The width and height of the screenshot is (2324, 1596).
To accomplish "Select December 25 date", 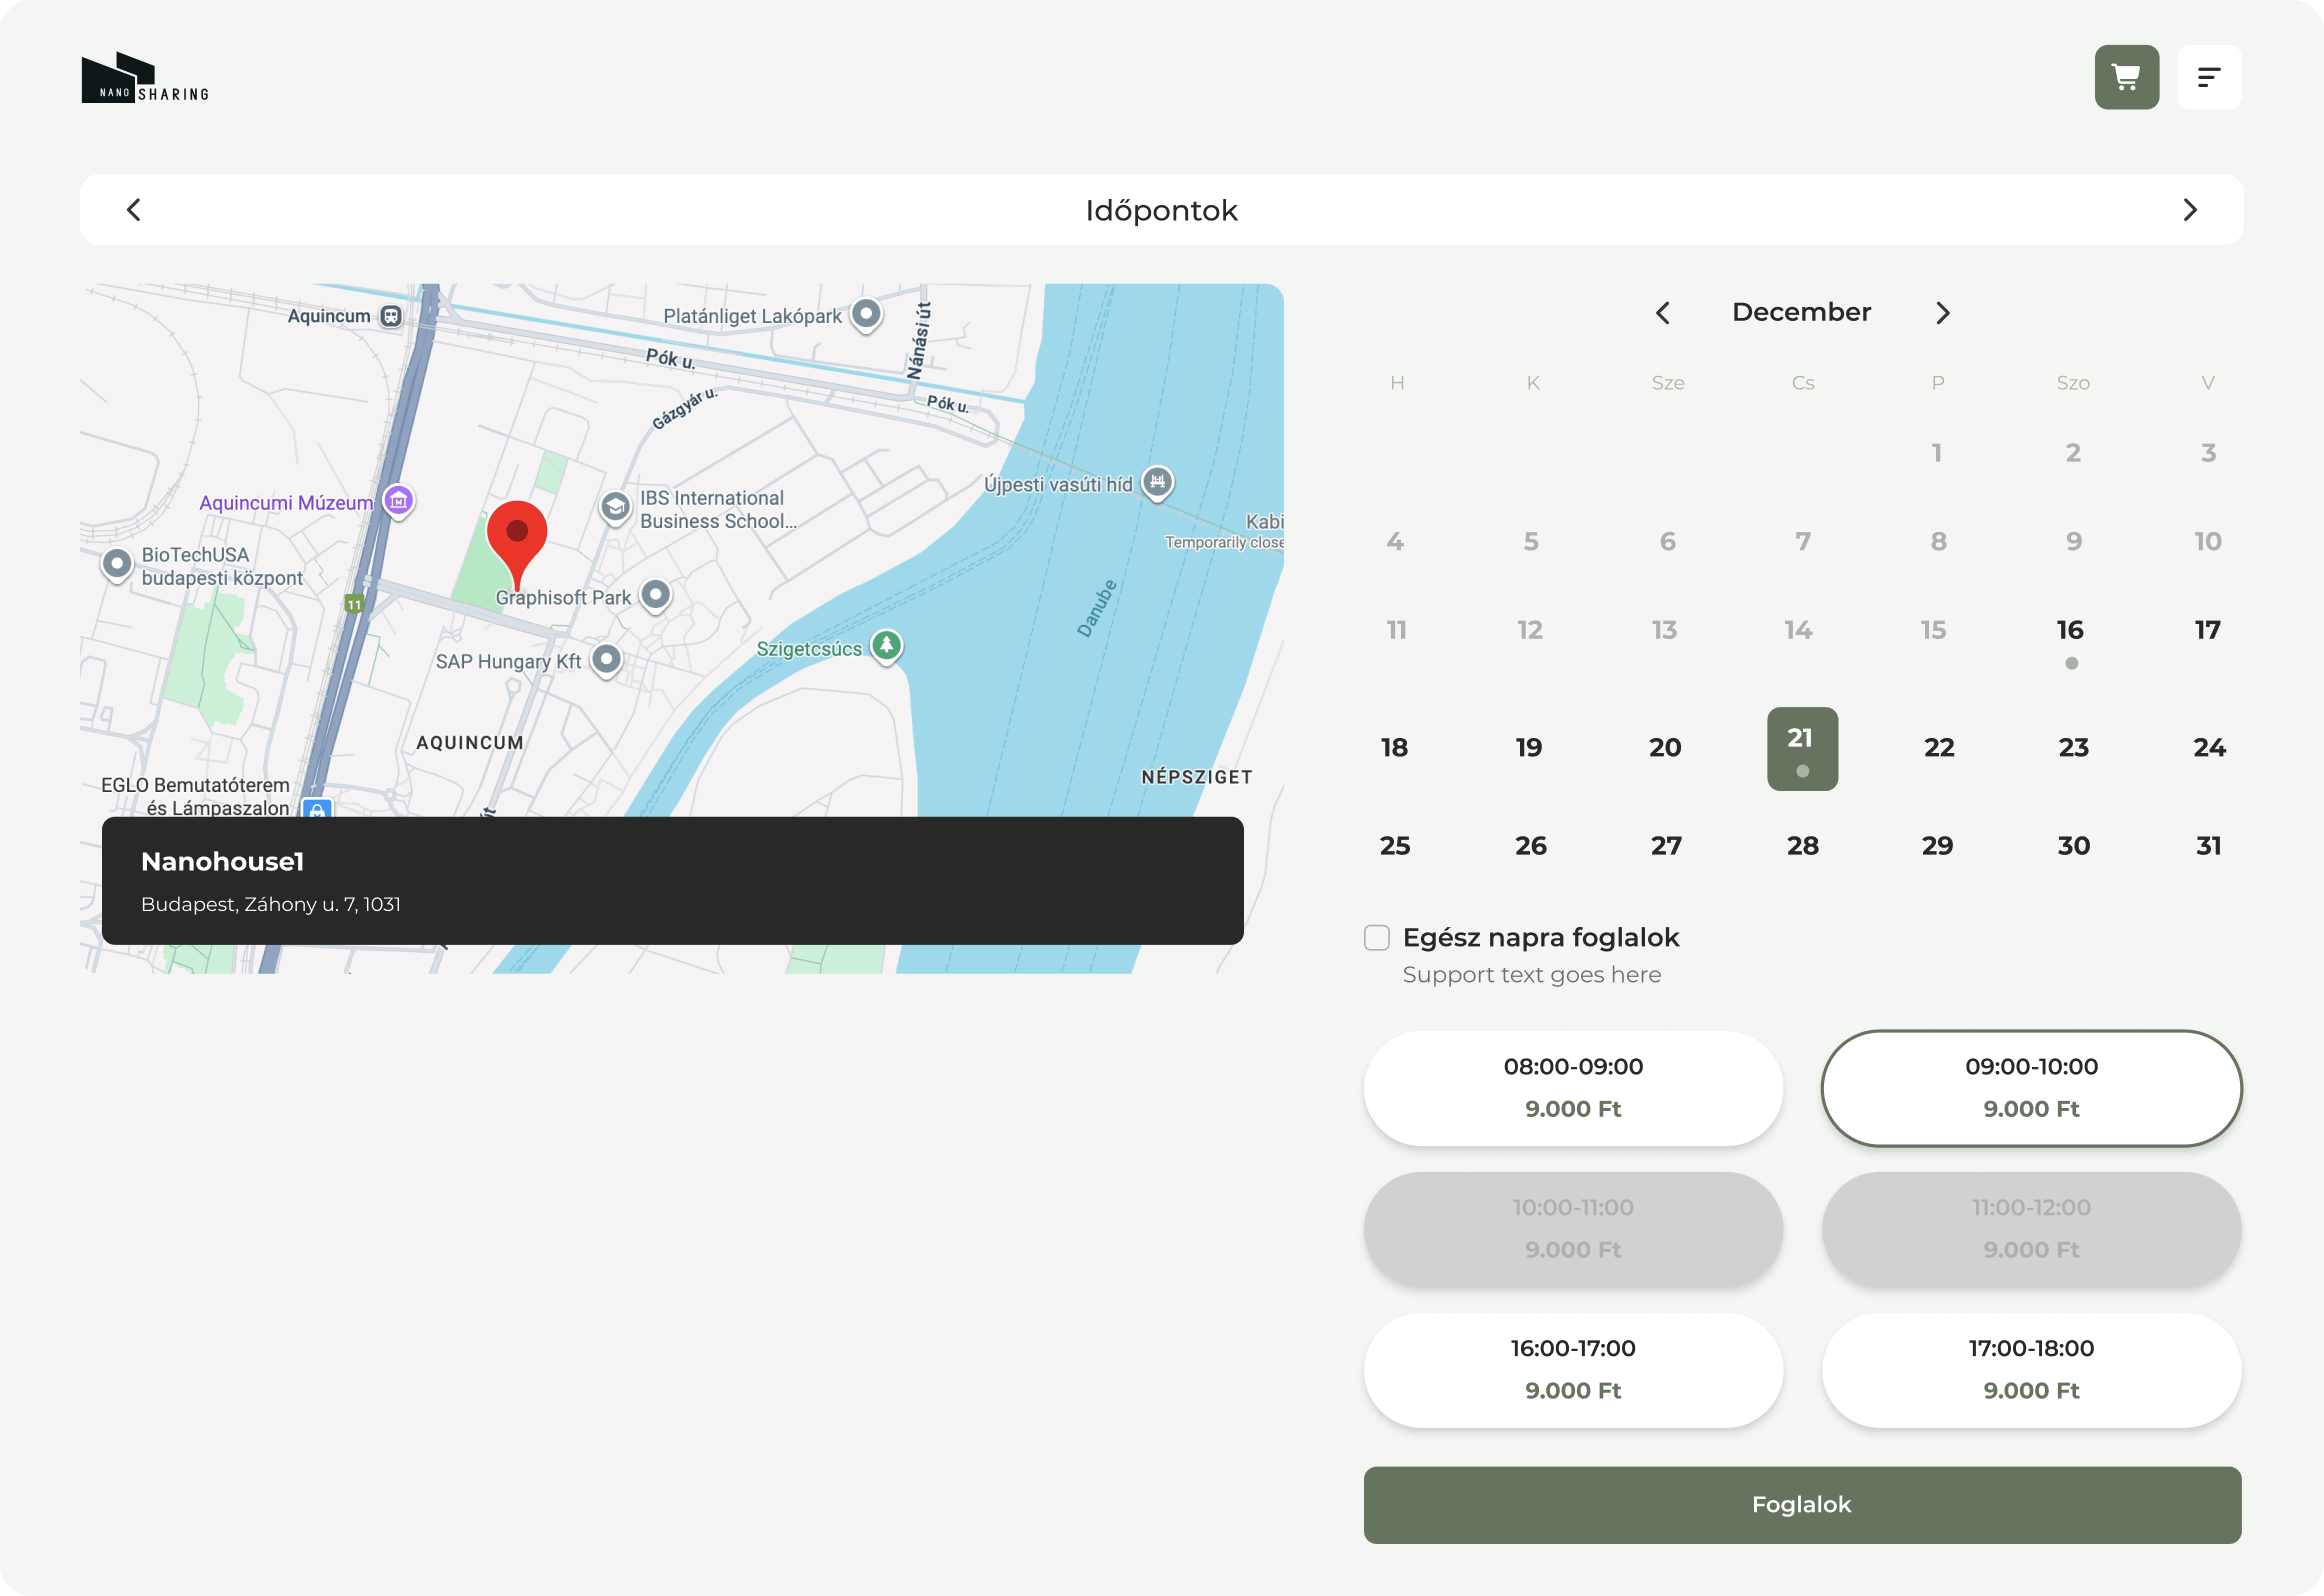I will pyautogui.click(x=1395, y=846).
